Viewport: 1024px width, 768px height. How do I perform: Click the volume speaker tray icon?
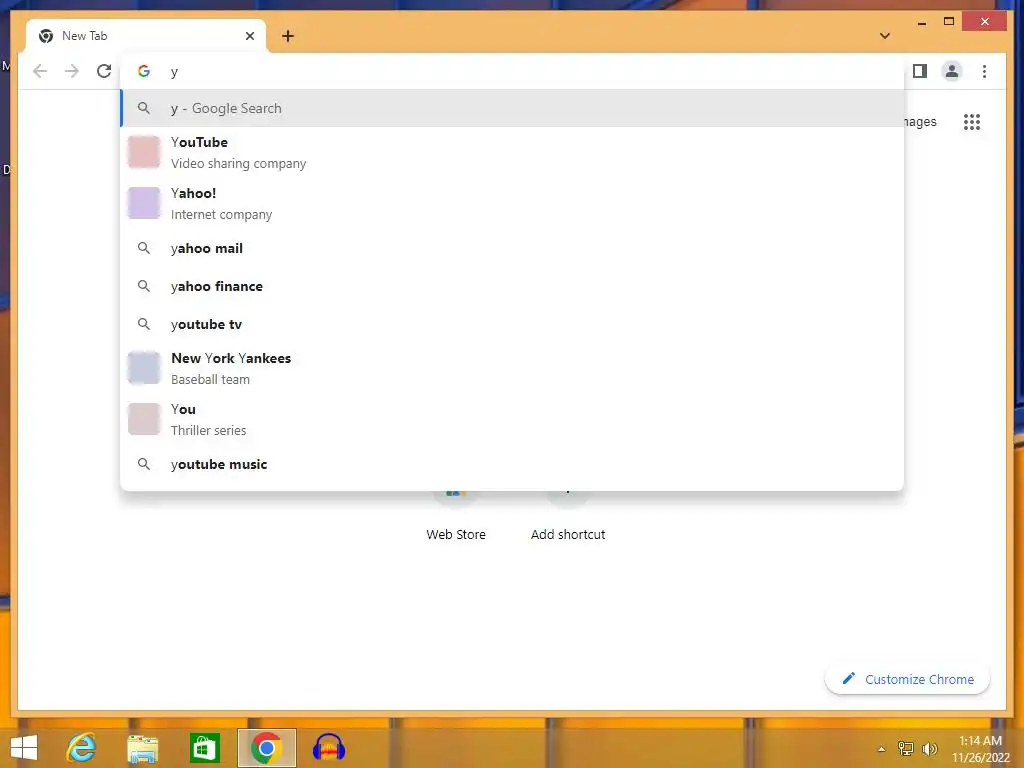click(x=929, y=749)
